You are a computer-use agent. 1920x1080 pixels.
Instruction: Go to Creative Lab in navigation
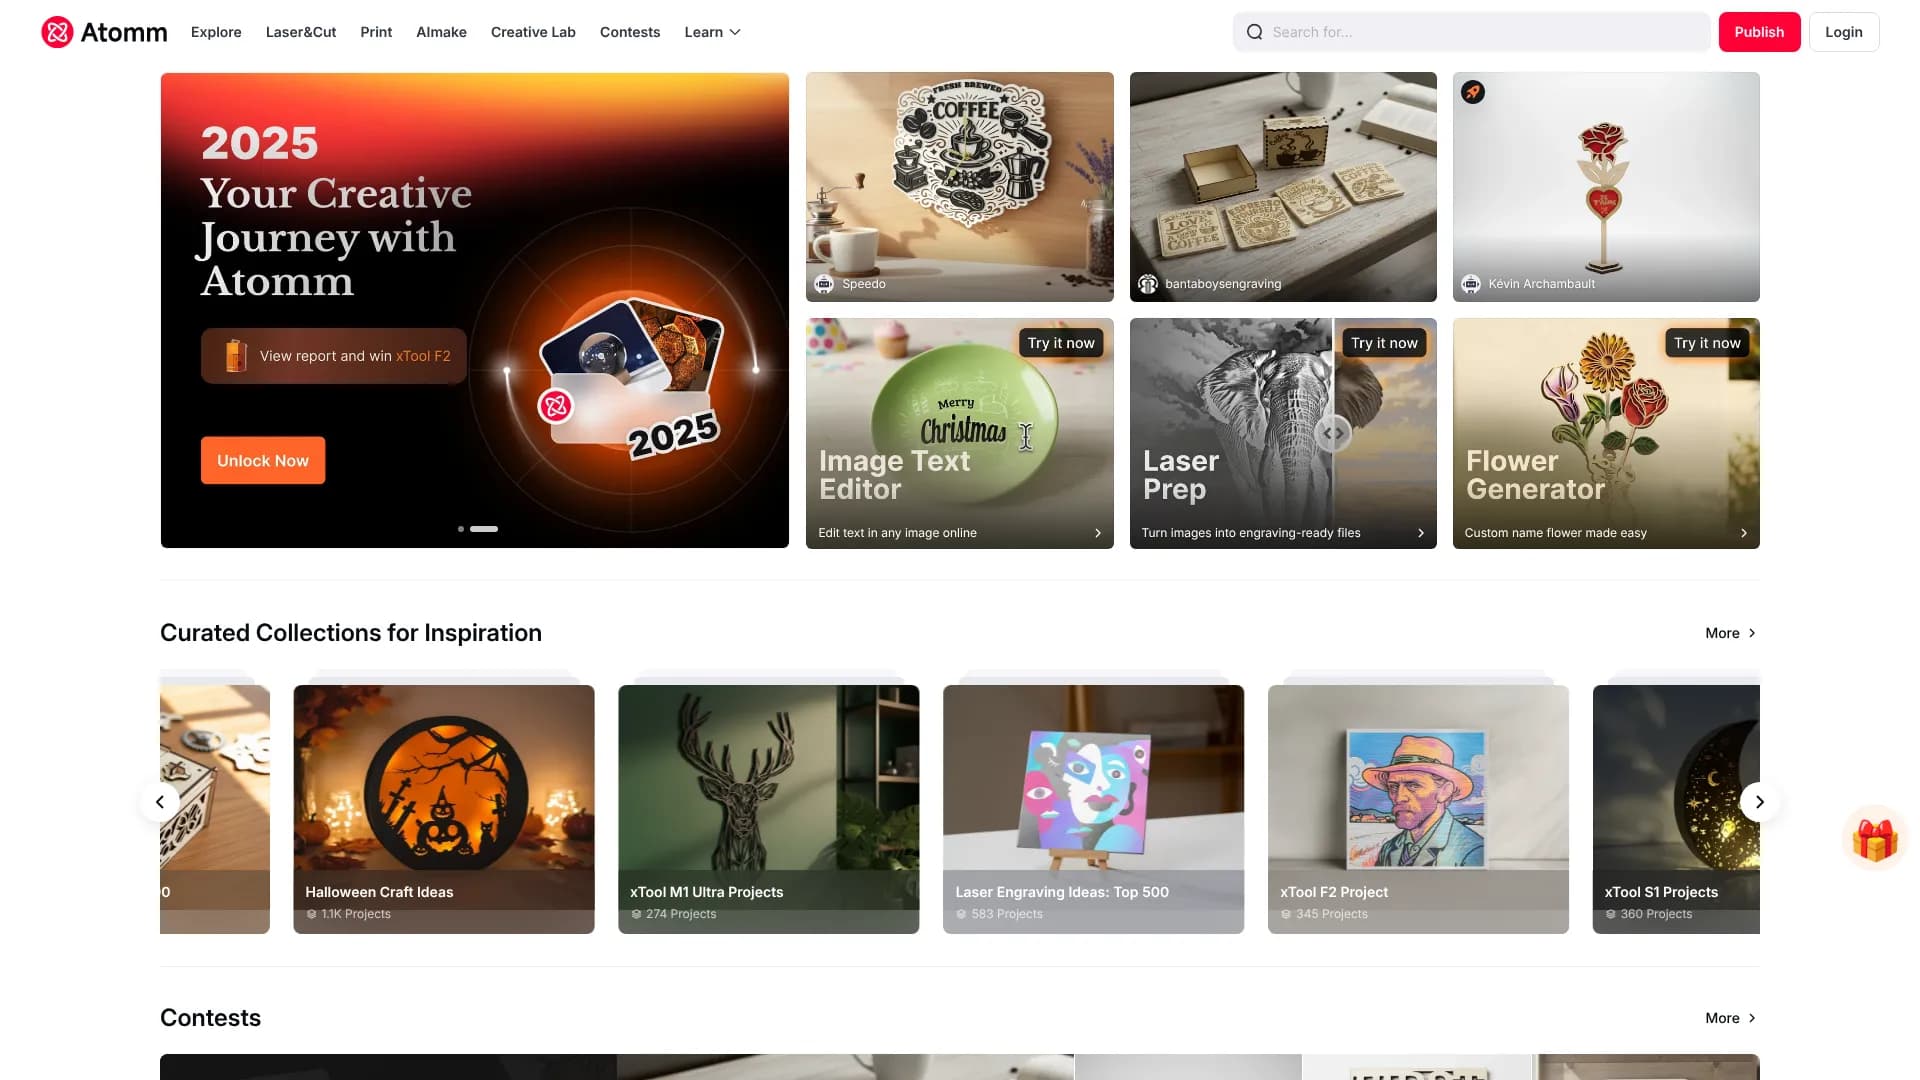tap(533, 32)
